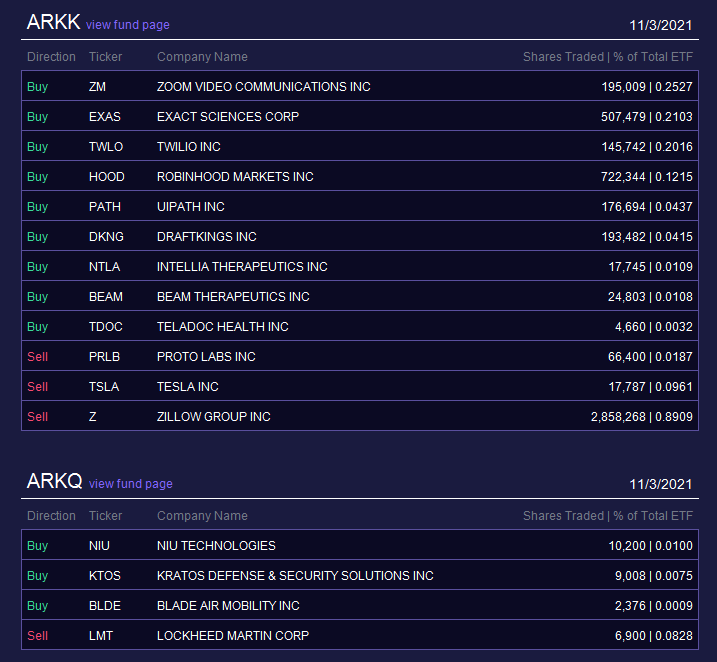Select KTOS ticker cell
This screenshot has height=662, width=717.
point(105,576)
